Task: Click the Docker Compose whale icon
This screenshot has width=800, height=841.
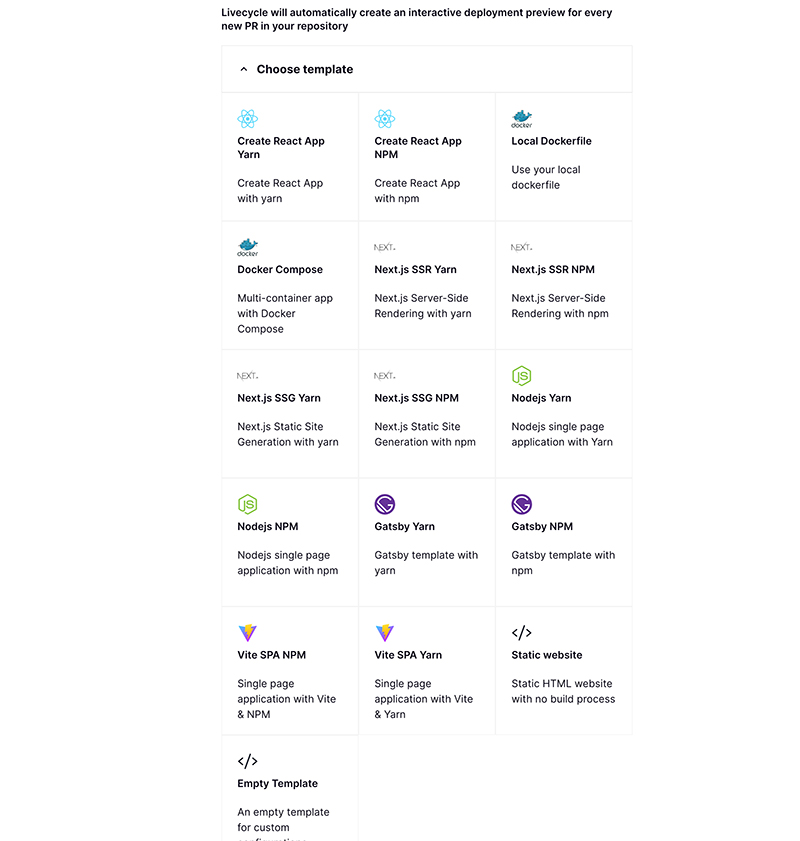Action: [x=248, y=245]
